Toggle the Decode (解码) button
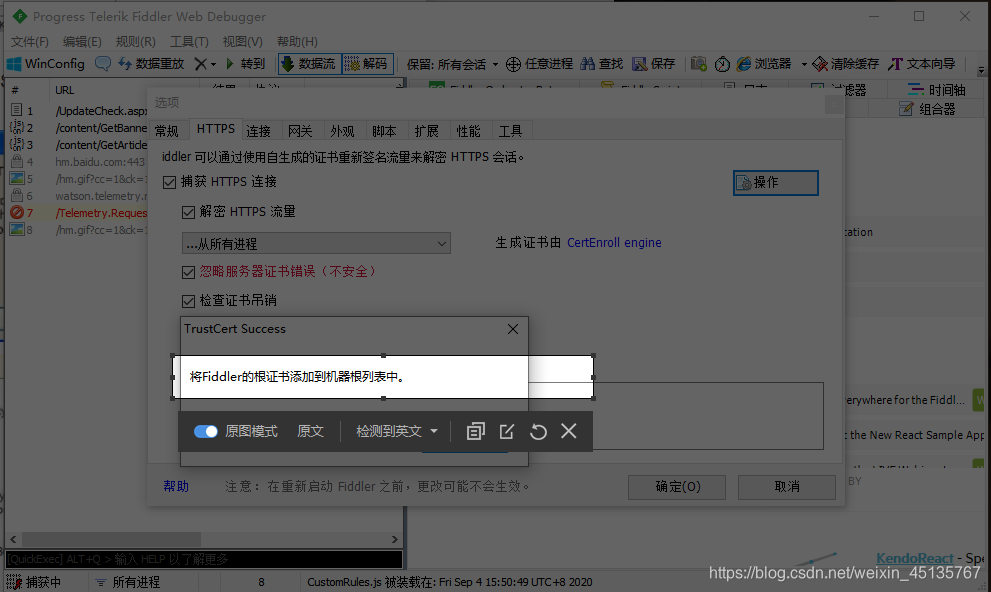The image size is (991, 592). coord(368,64)
